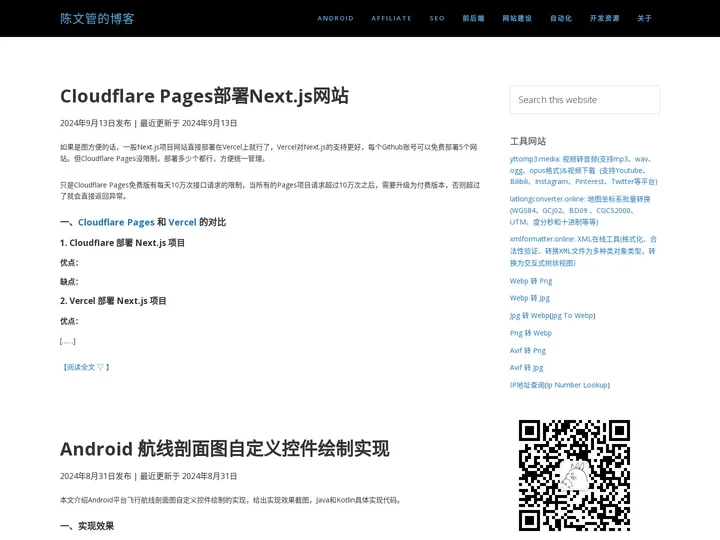Open the SEO menu item
720x540 pixels.
click(x=437, y=18)
